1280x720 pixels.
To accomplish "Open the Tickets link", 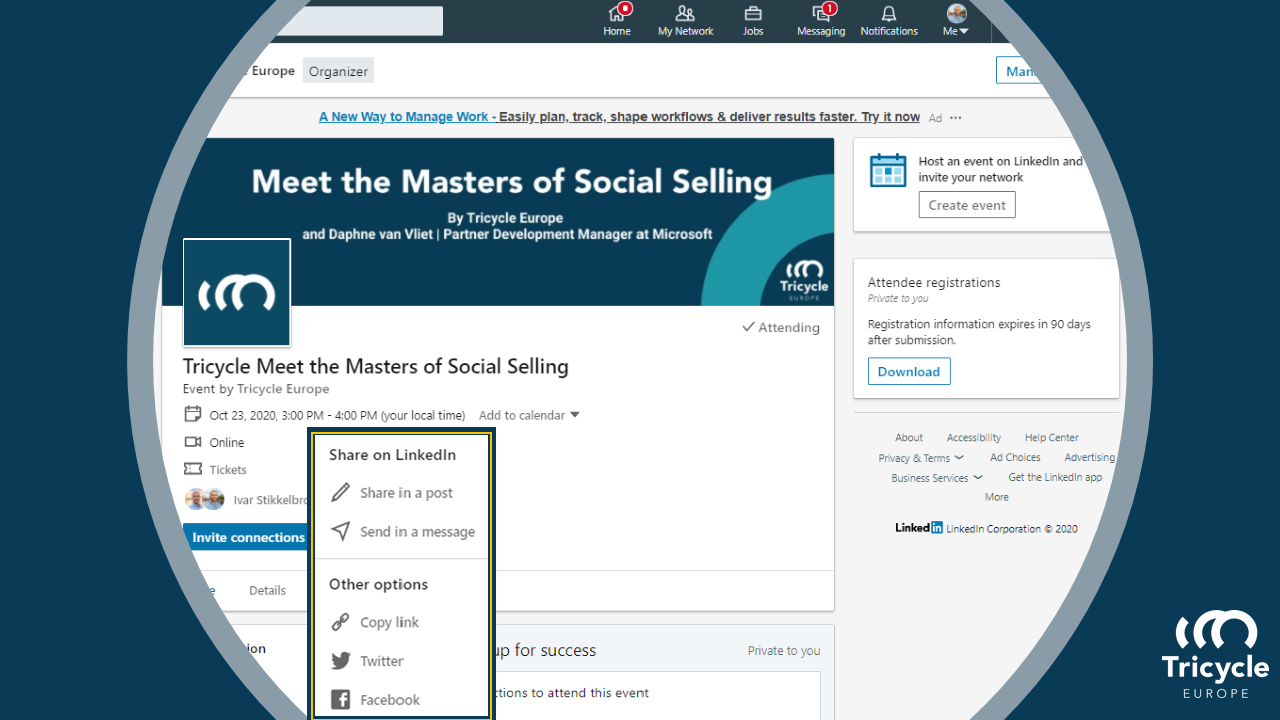I will 228,470.
